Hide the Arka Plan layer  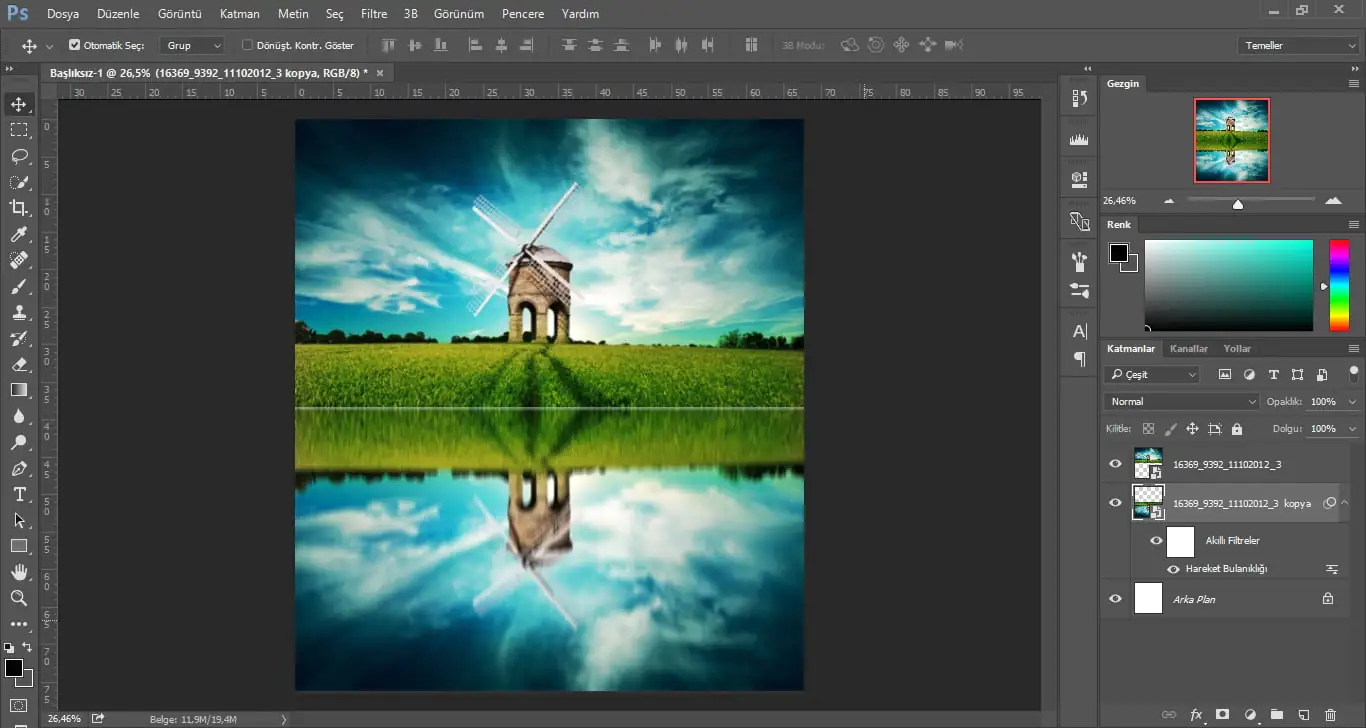point(1116,599)
